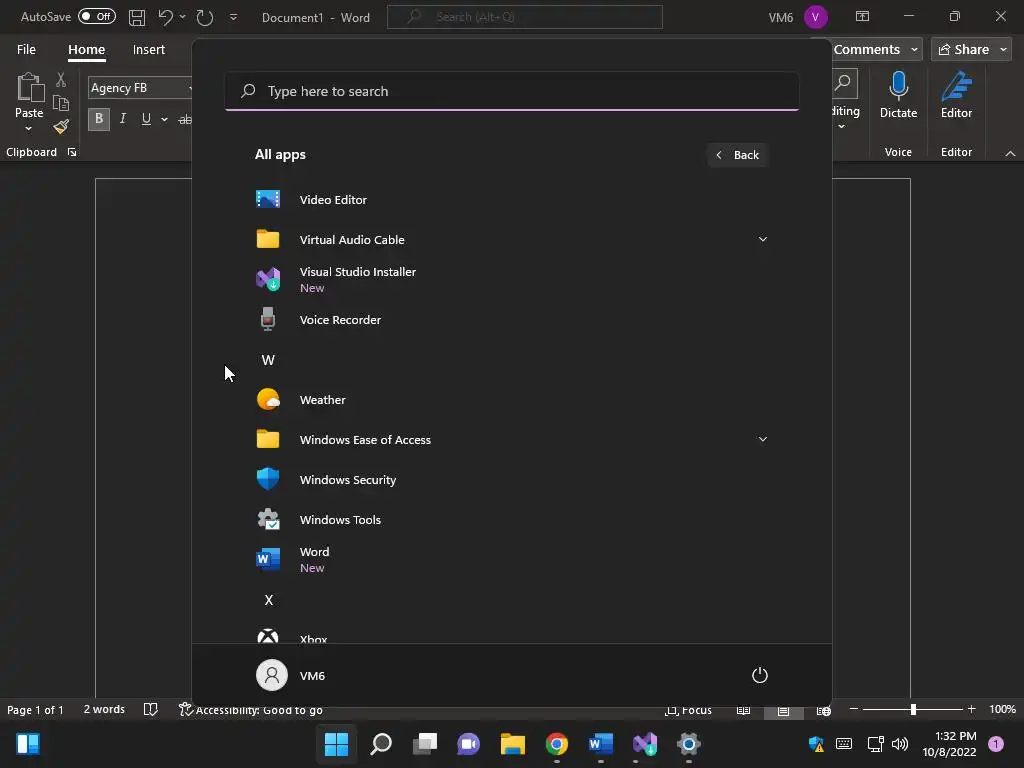Open Task View on the taskbar
This screenshot has width=1024, height=768.
tap(424, 744)
